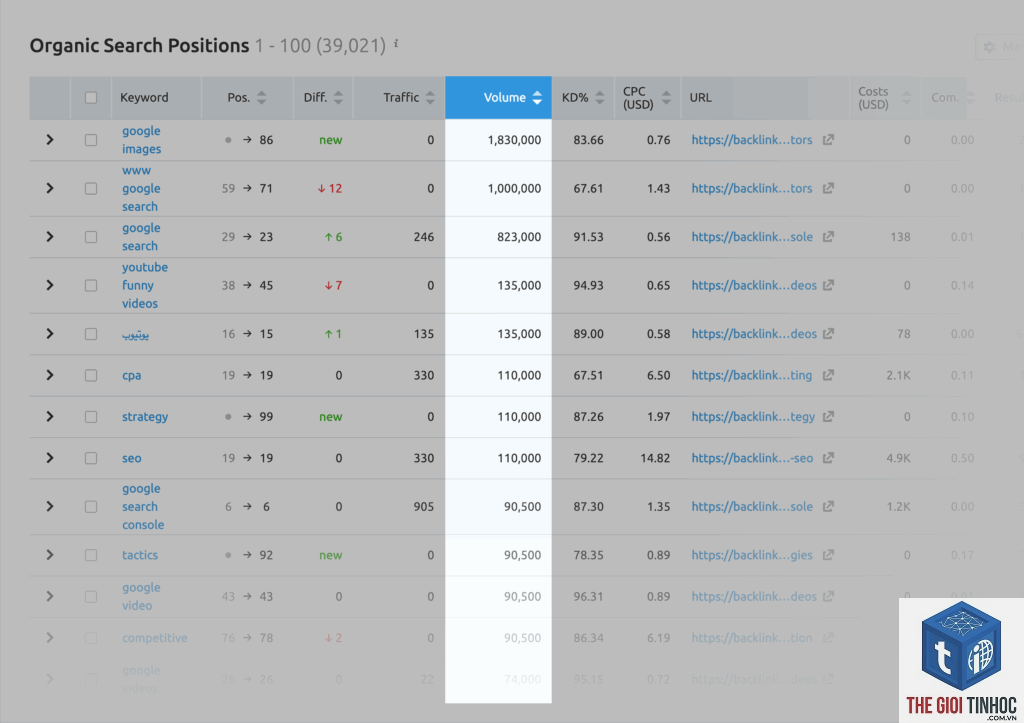The image size is (1024, 723).
Task: Select KD% value 94.93
Action: 588,285
